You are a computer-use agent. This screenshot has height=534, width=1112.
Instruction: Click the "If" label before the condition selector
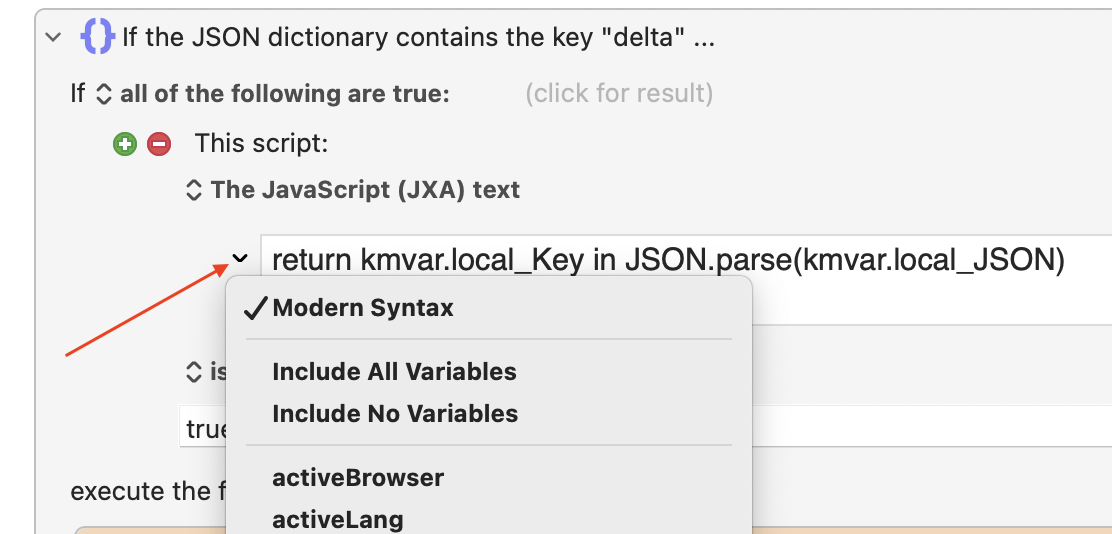pos(78,94)
